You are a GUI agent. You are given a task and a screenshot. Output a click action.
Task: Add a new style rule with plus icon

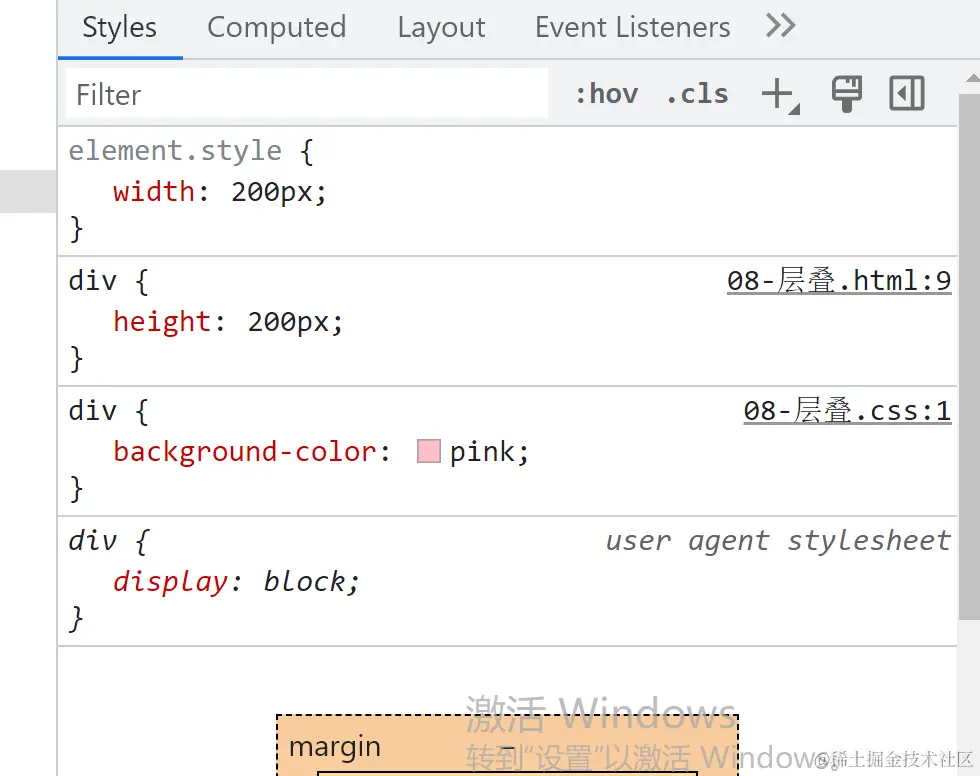[779, 95]
